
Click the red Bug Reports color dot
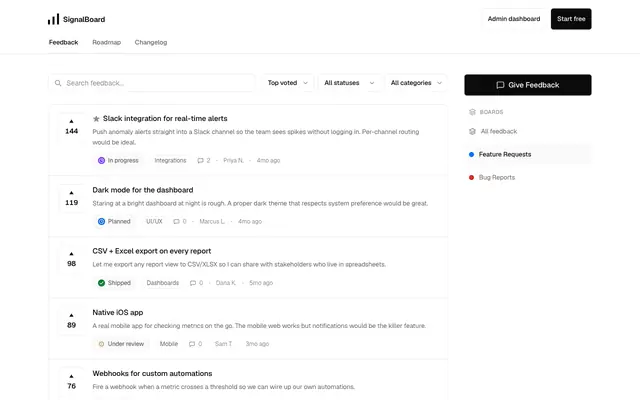click(x=471, y=177)
